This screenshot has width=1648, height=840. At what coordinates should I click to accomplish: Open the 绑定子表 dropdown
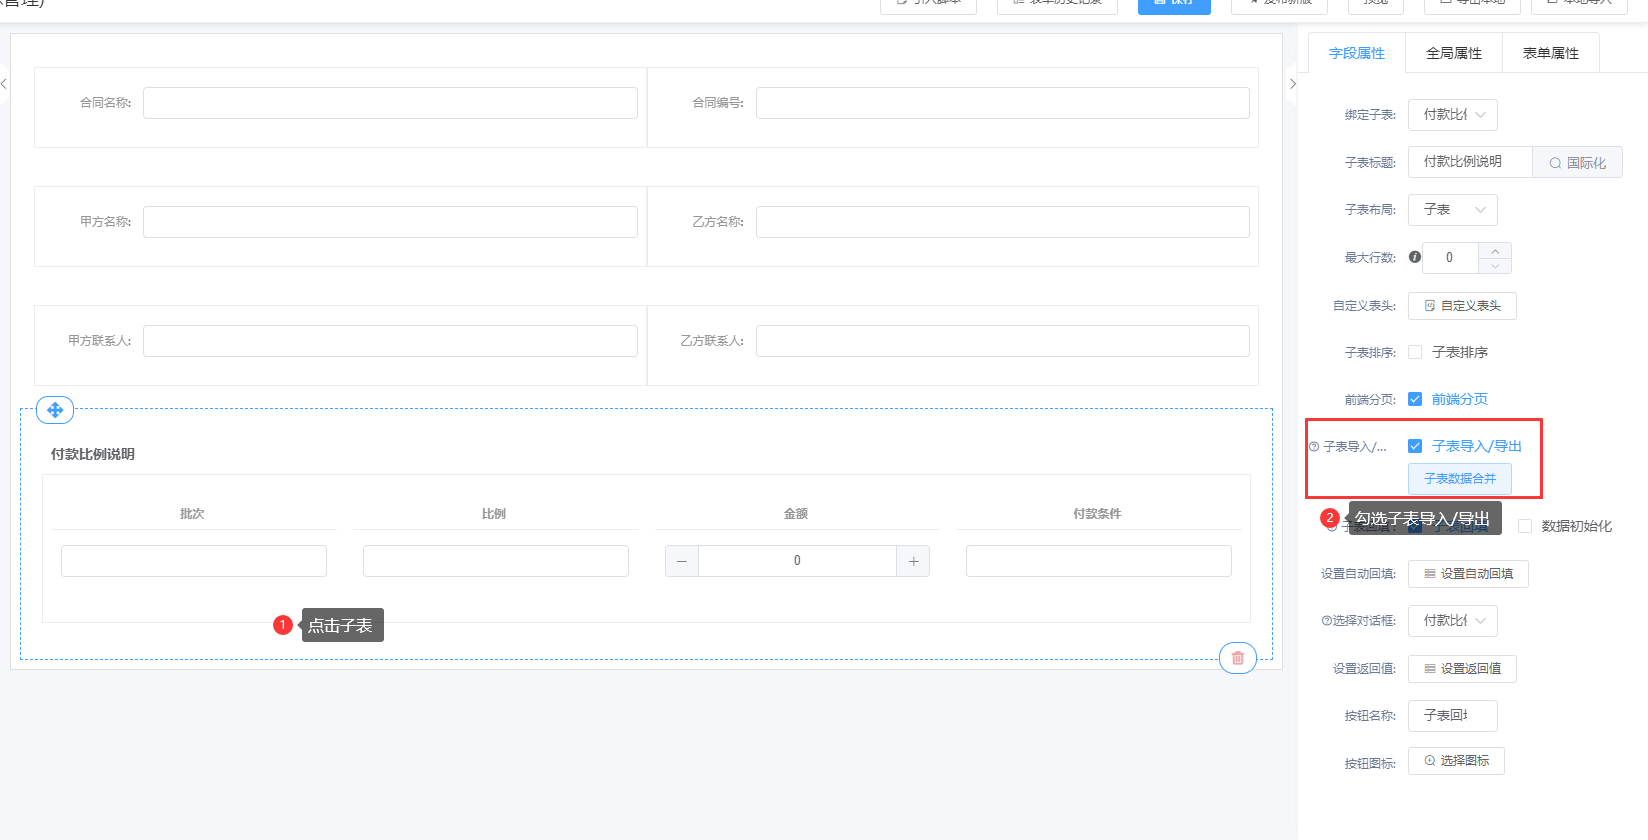coord(1452,115)
